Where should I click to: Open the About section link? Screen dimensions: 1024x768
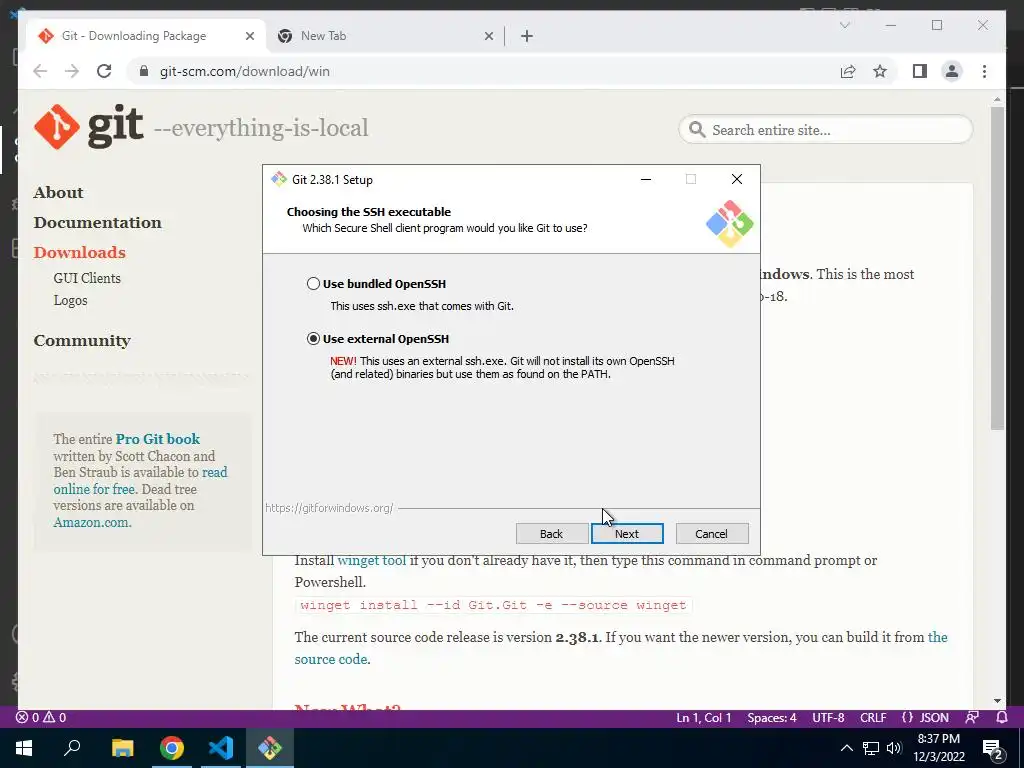click(59, 193)
